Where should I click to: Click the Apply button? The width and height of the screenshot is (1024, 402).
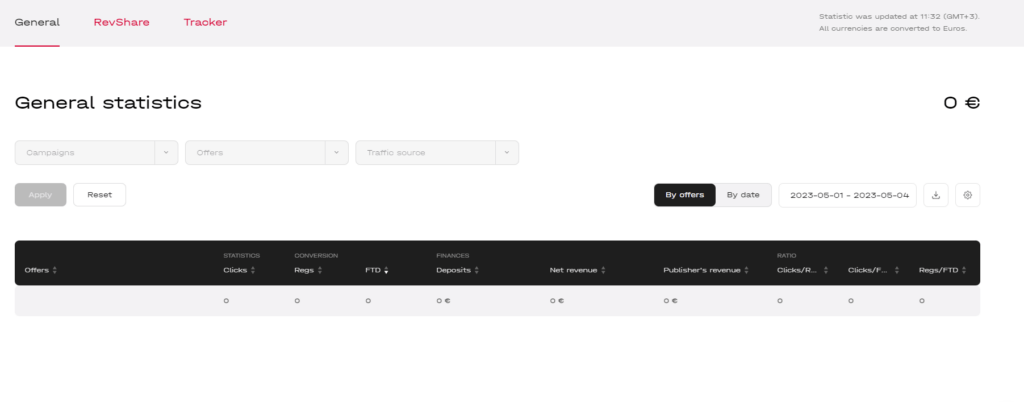point(40,195)
